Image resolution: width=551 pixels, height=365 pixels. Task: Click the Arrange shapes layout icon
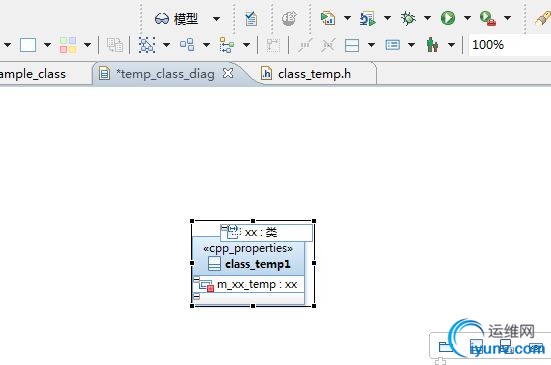coord(187,45)
